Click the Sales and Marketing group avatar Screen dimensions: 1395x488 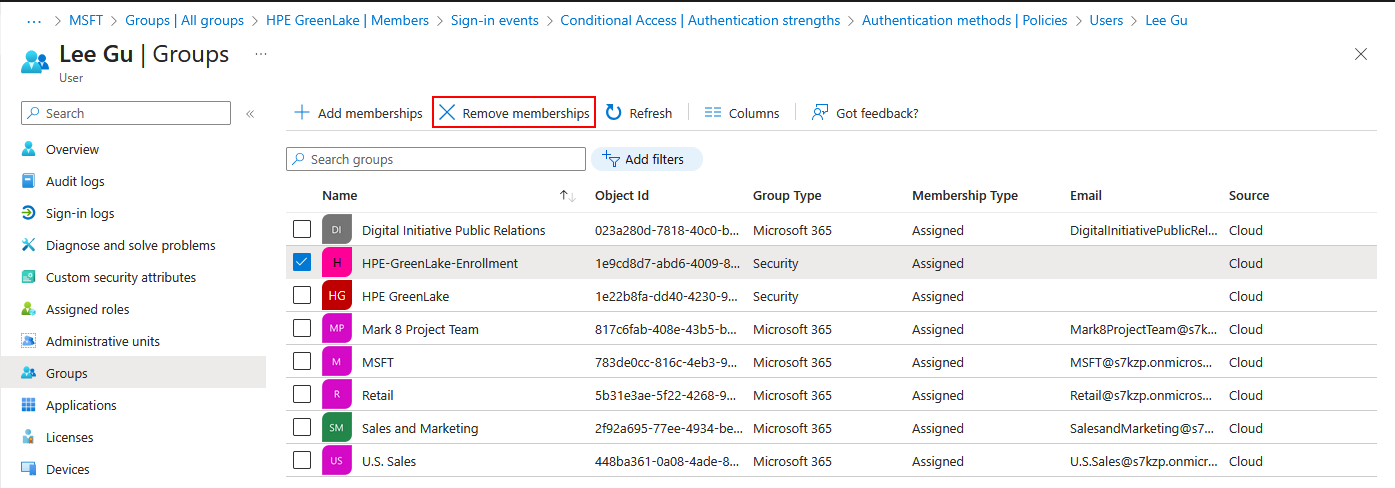tap(336, 428)
